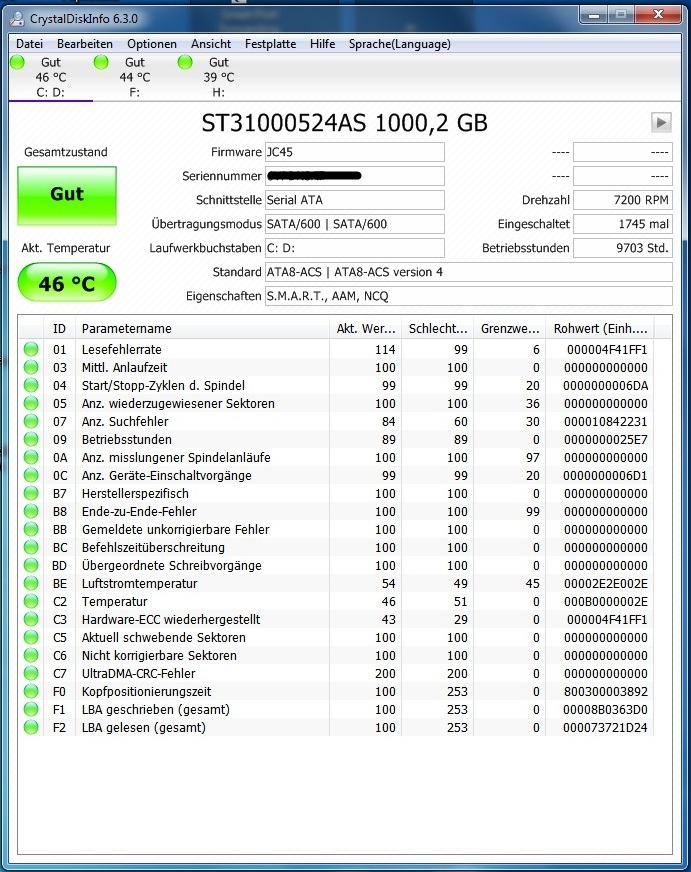Click status circle for UltraDMA-CRC-Fehler row
Viewport: 691px width, 872px height.
pos(31,673)
